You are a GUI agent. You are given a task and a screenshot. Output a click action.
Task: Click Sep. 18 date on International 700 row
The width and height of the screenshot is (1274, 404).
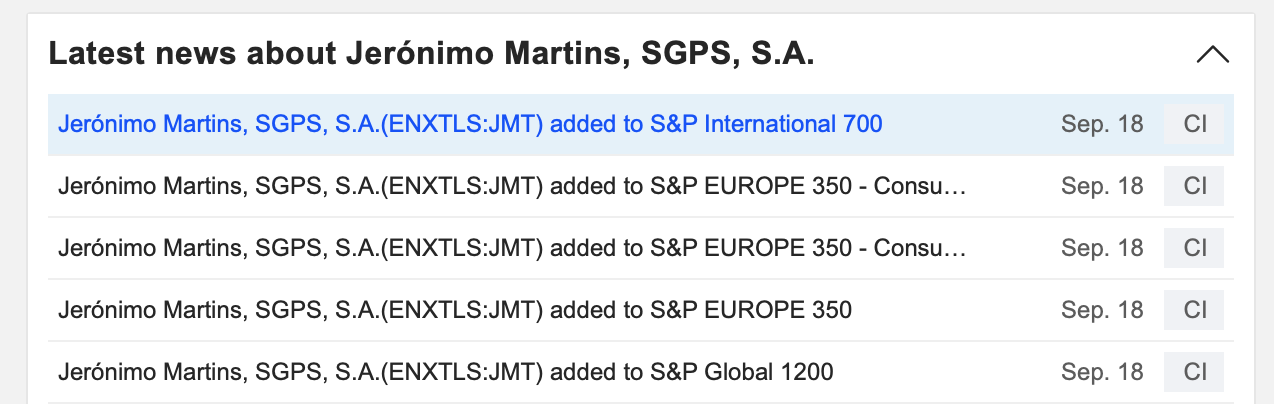click(1102, 125)
